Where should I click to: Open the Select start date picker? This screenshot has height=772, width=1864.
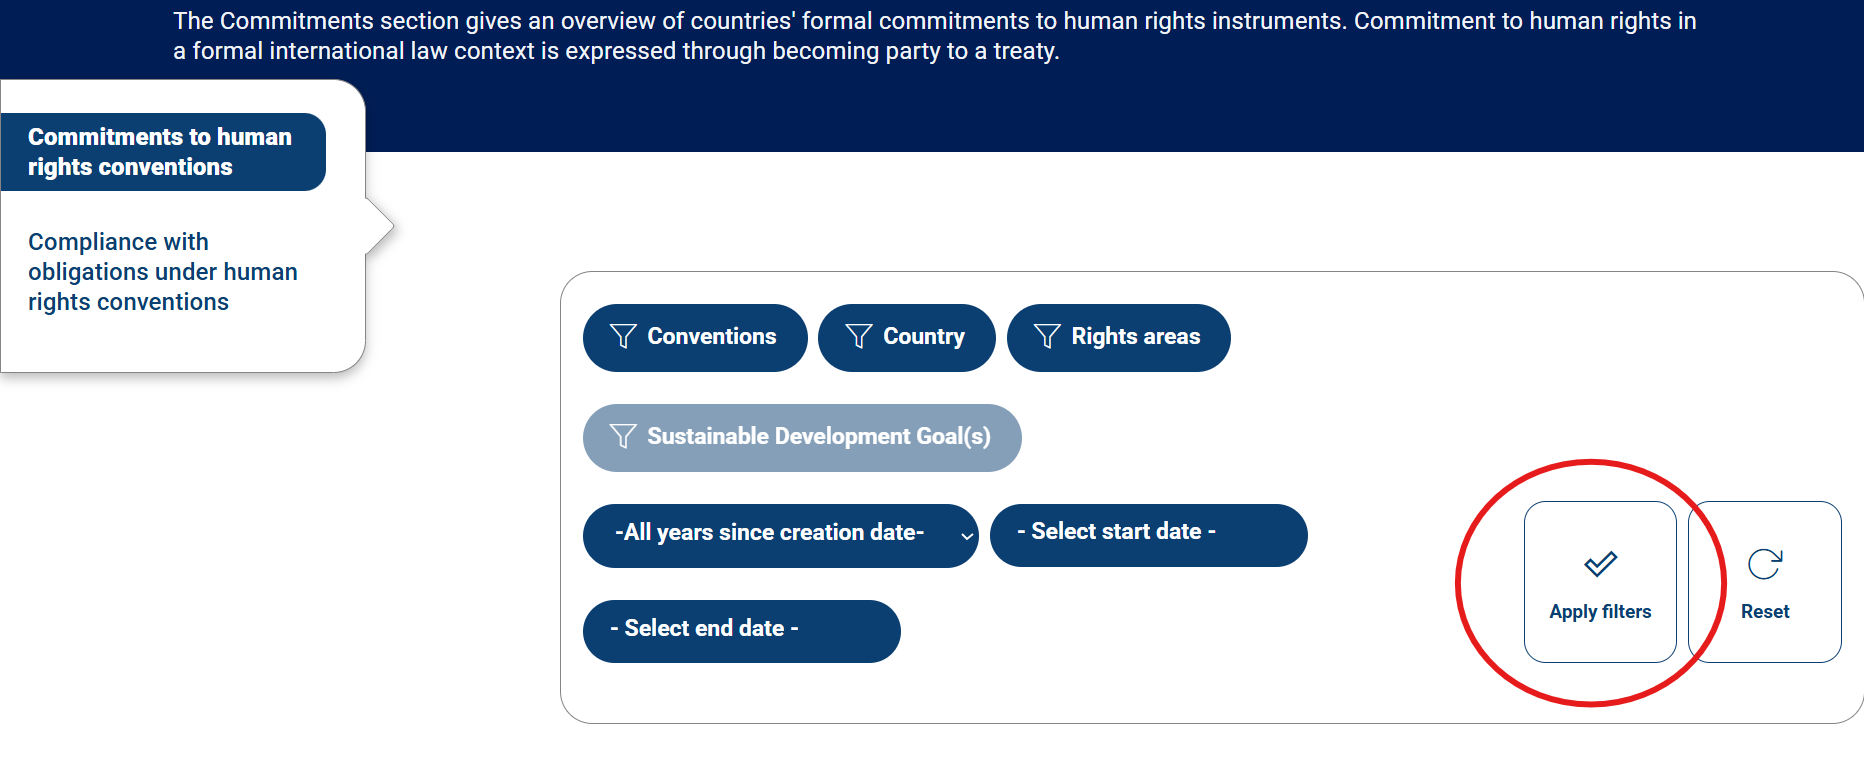point(1148,534)
